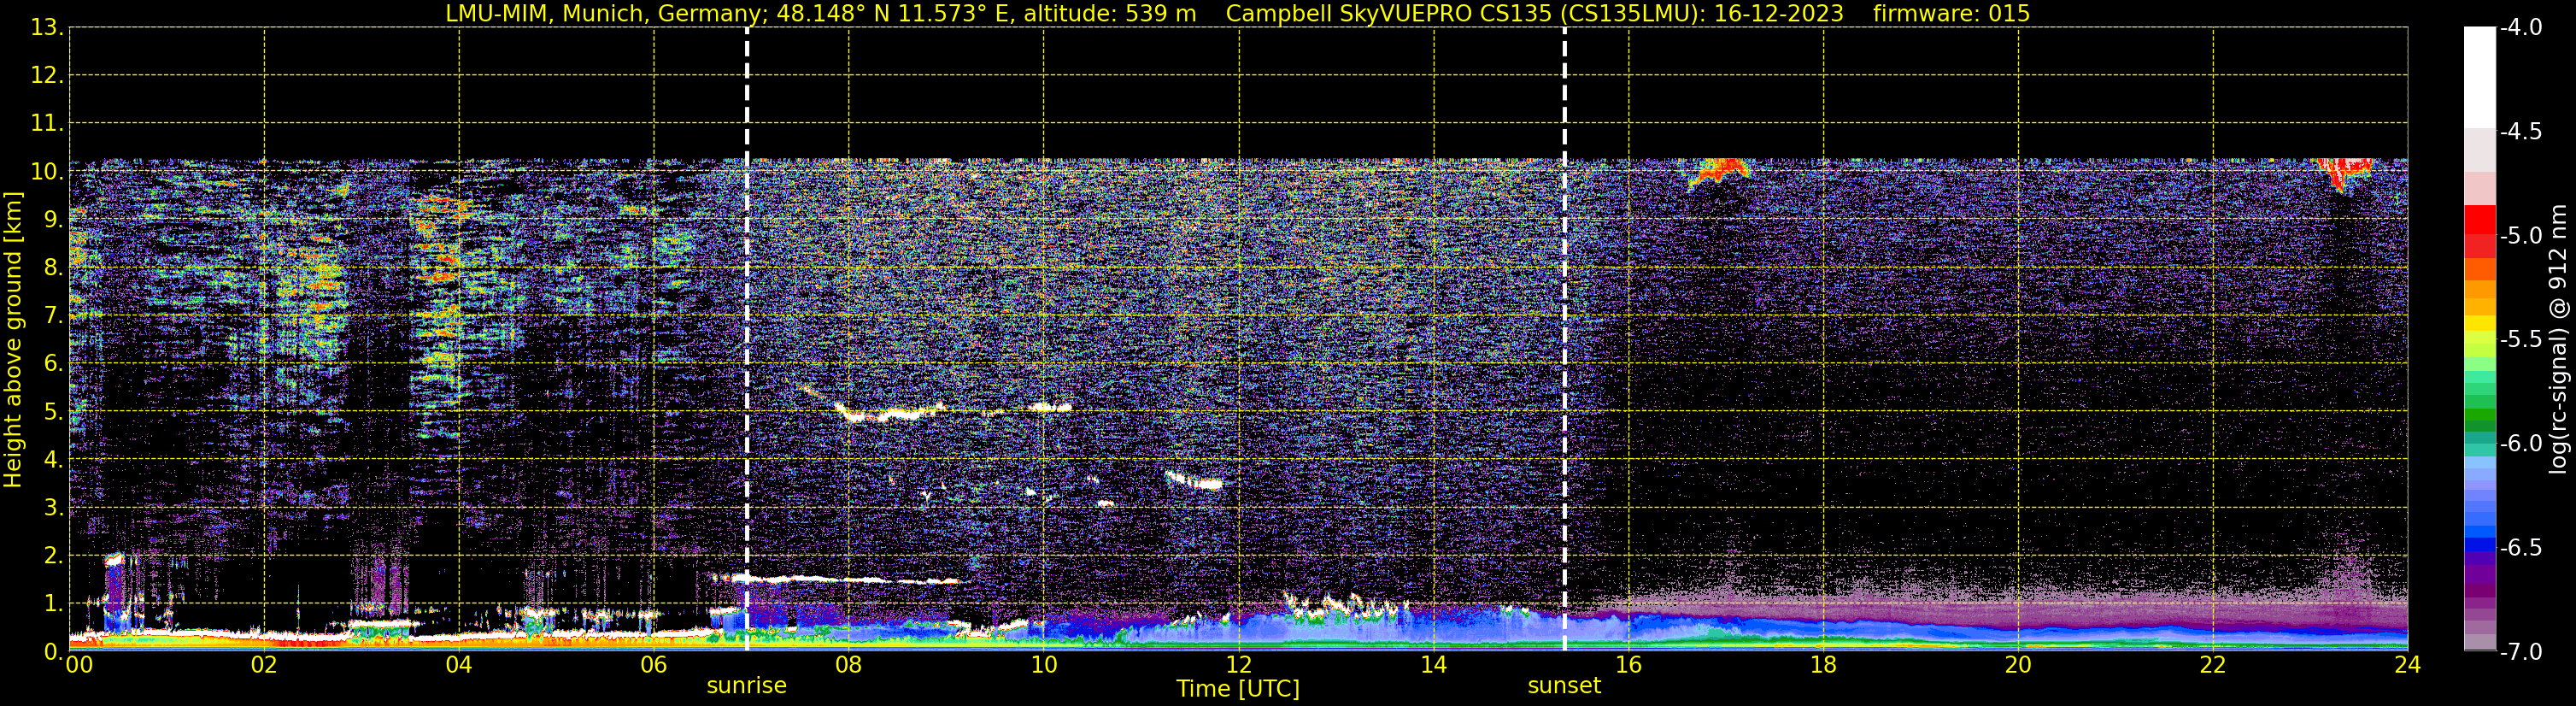The width and height of the screenshot is (2576, 706).
Task: Click the '08' time axis tick label
Action: click(x=849, y=665)
